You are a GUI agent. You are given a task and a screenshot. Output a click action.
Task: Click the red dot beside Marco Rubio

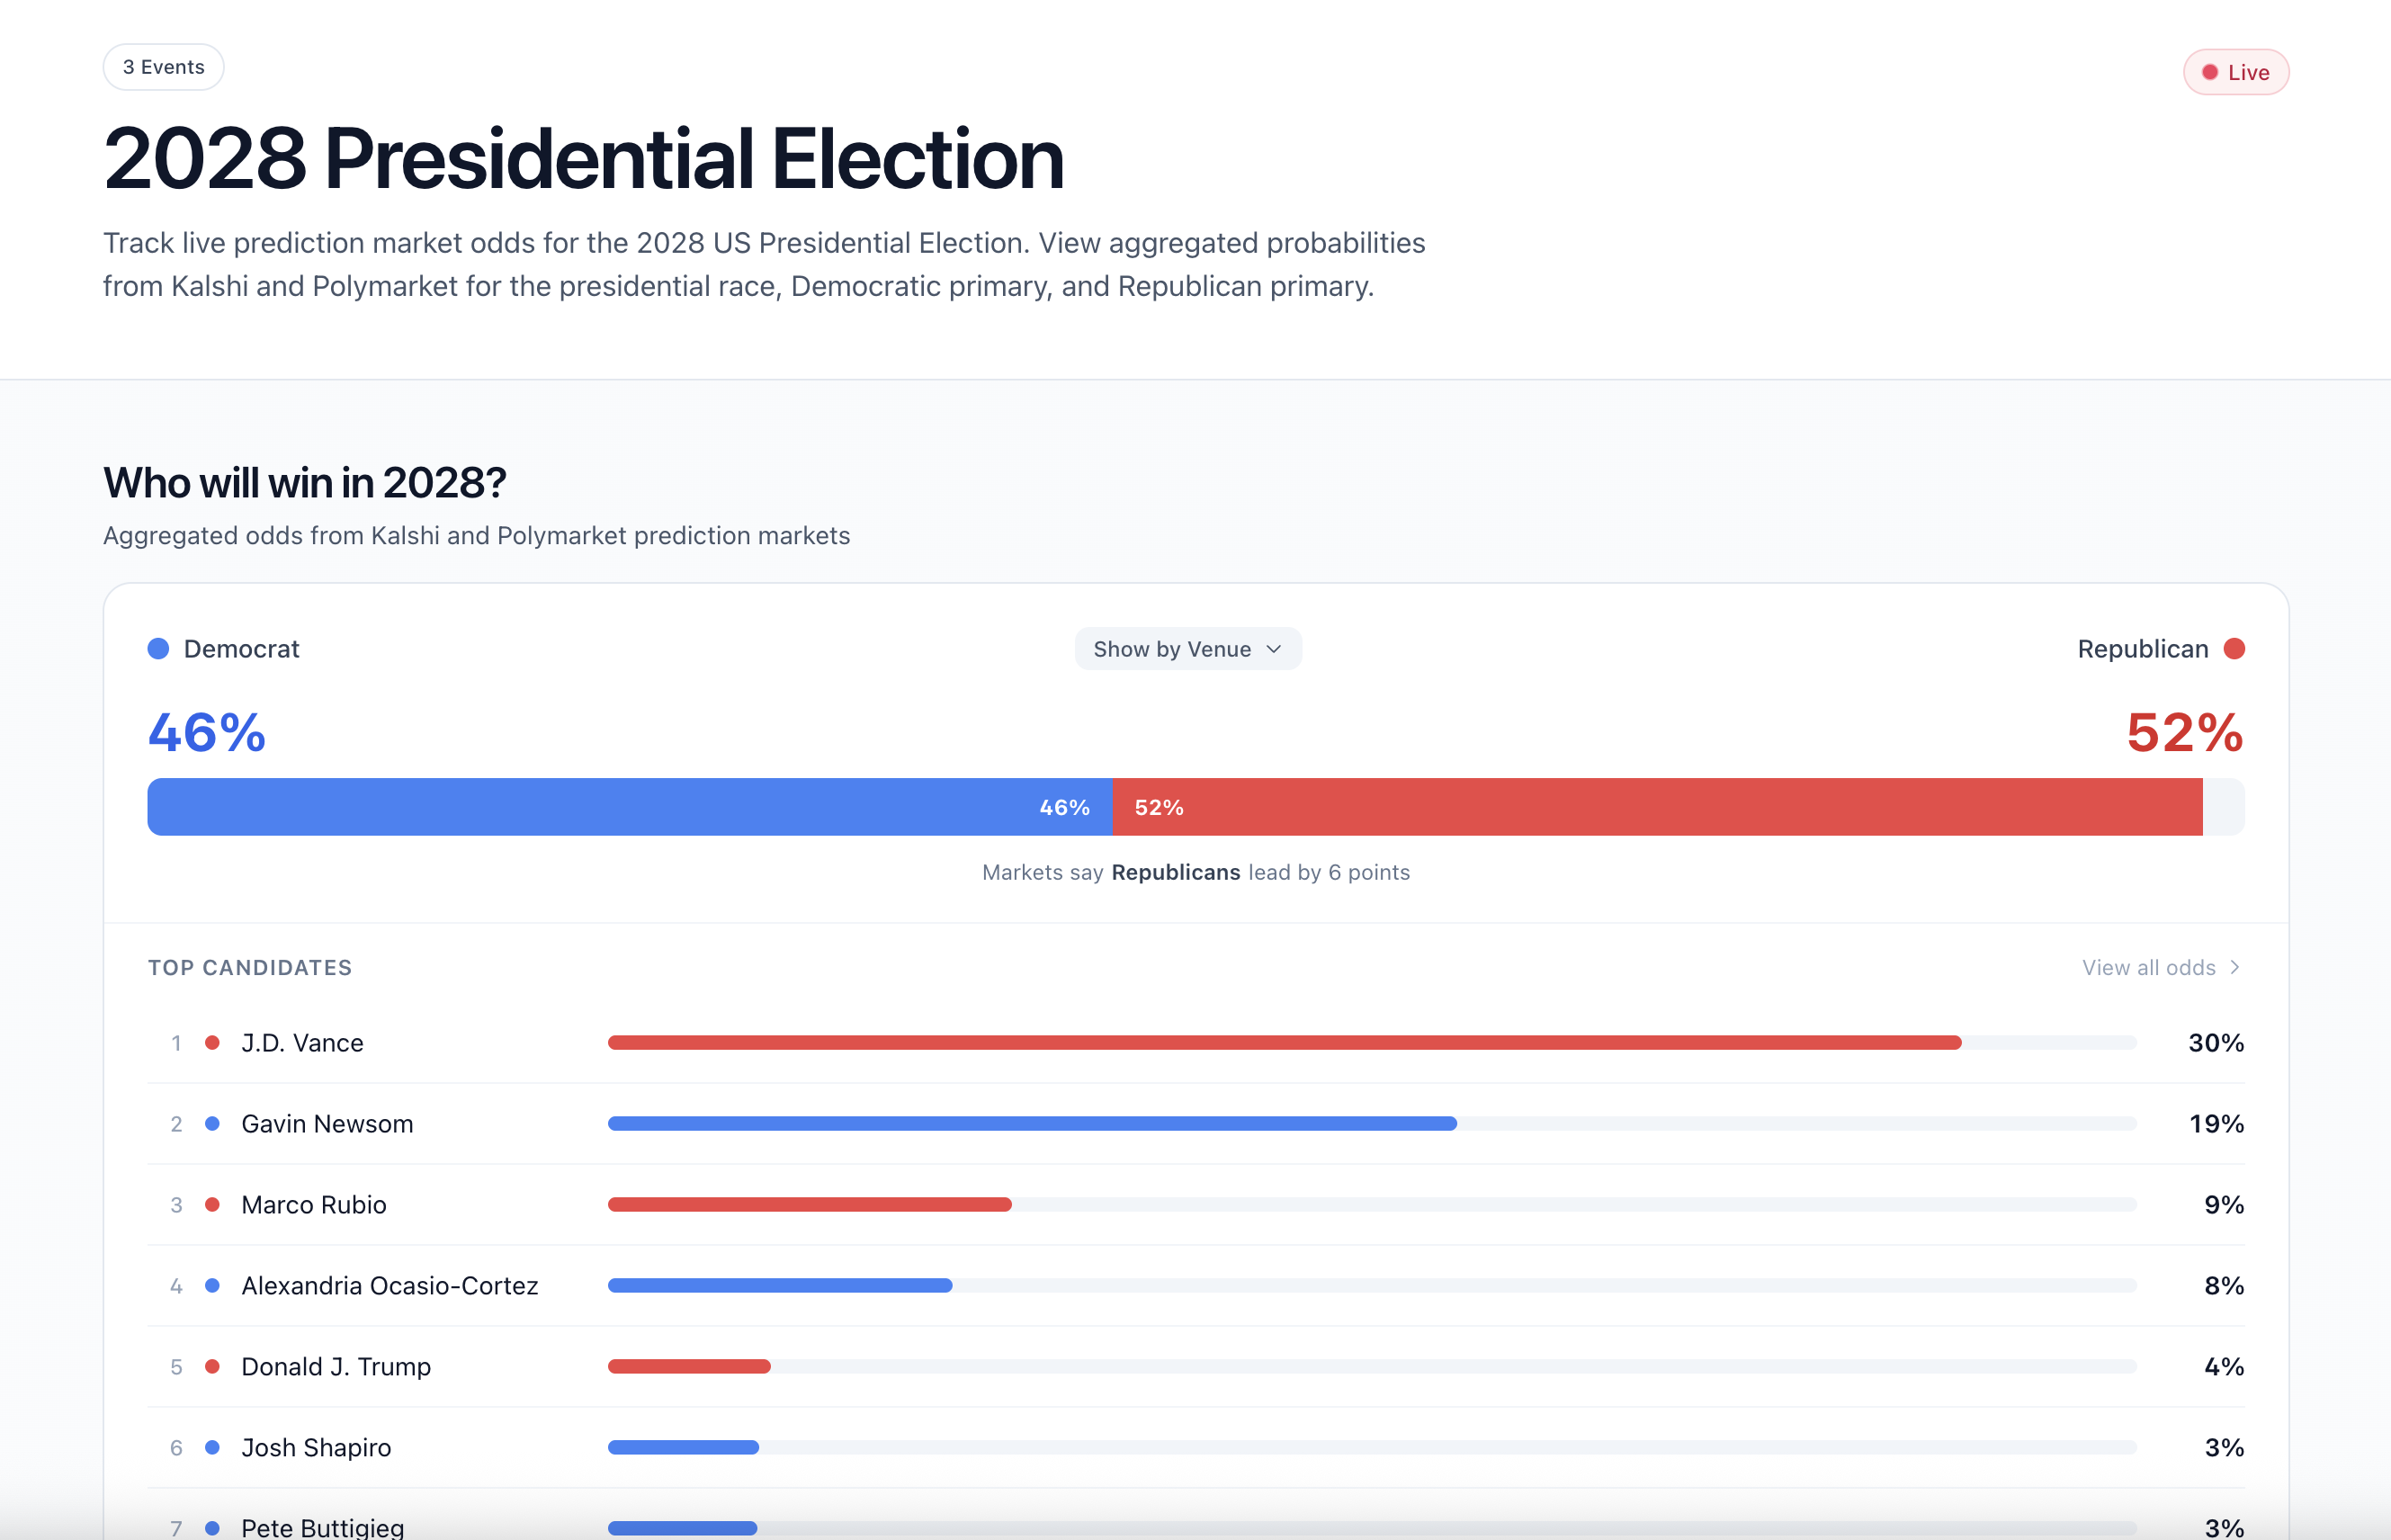click(212, 1205)
